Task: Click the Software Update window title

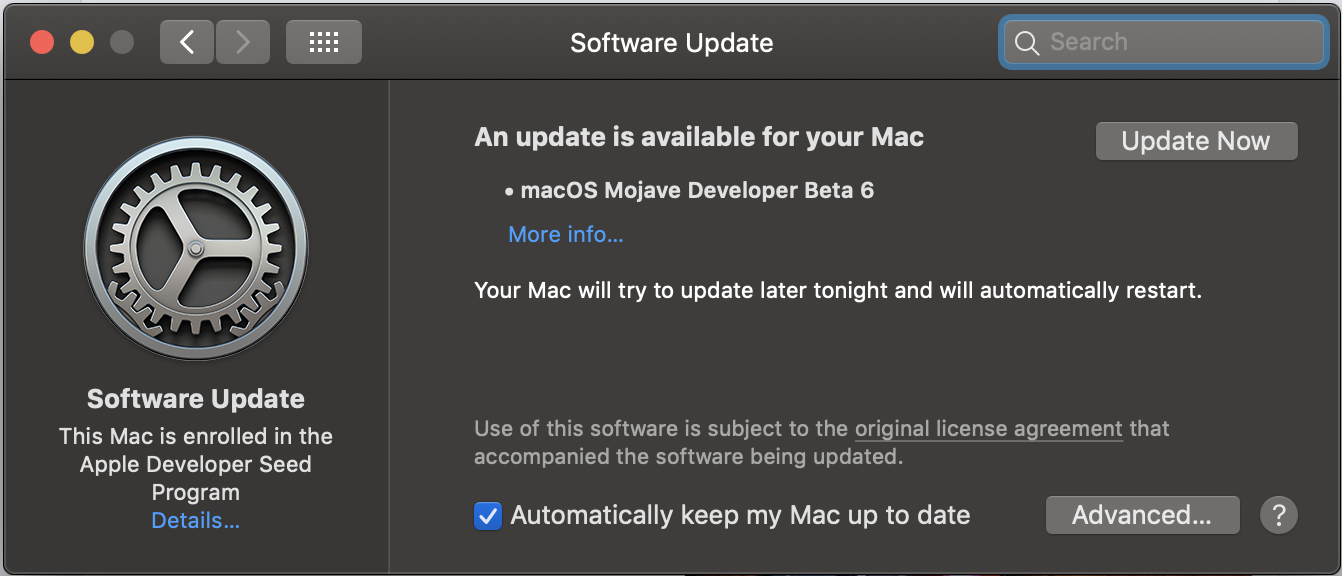Action: point(671,43)
